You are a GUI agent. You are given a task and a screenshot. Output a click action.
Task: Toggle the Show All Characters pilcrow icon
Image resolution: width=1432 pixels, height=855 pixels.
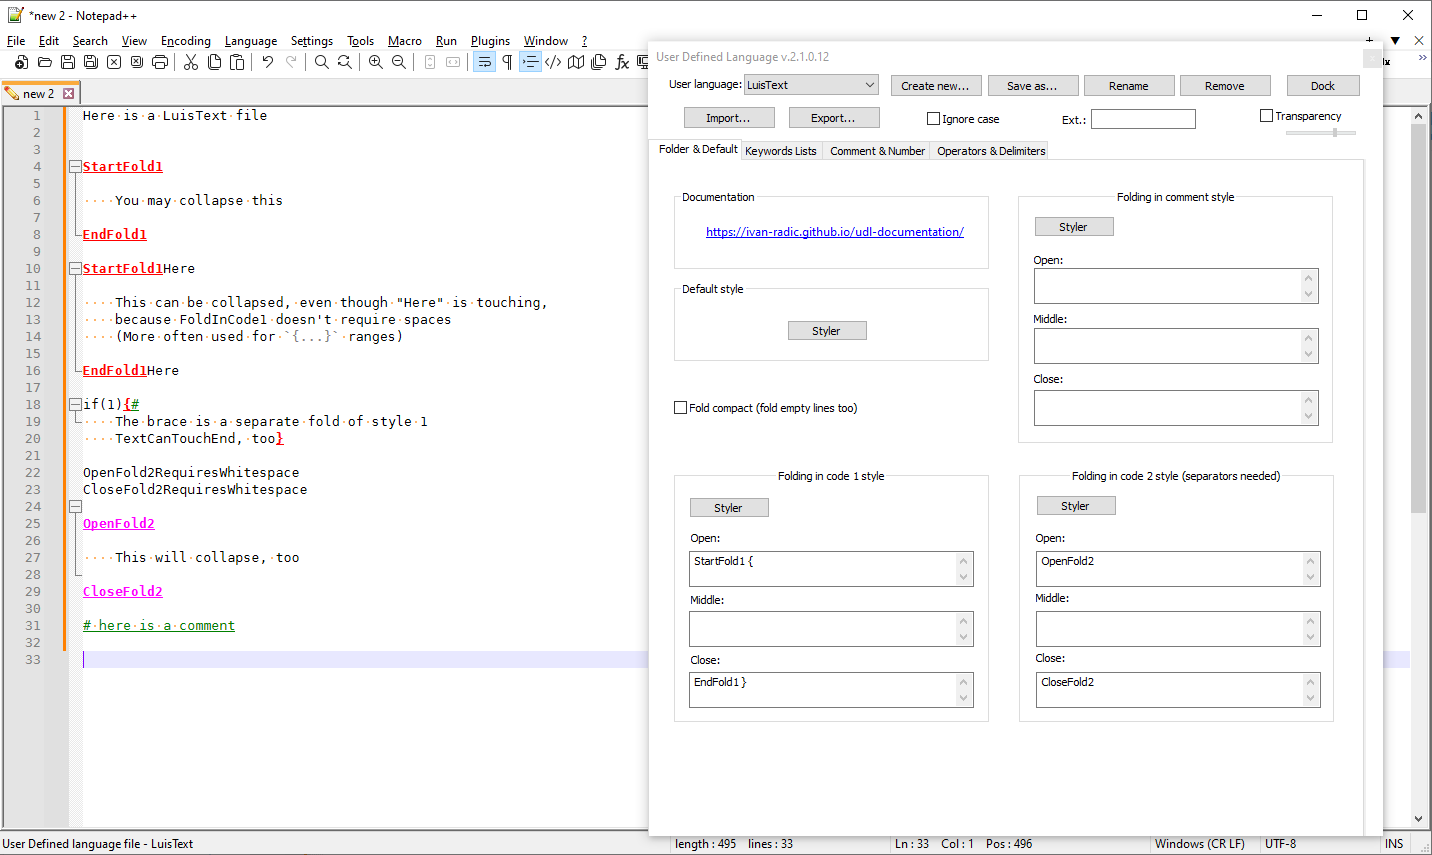pyautogui.click(x=507, y=62)
